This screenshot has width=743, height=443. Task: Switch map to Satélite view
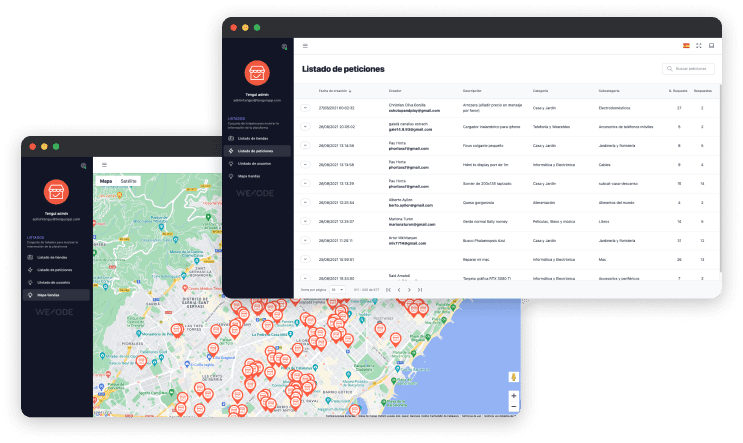tap(129, 181)
